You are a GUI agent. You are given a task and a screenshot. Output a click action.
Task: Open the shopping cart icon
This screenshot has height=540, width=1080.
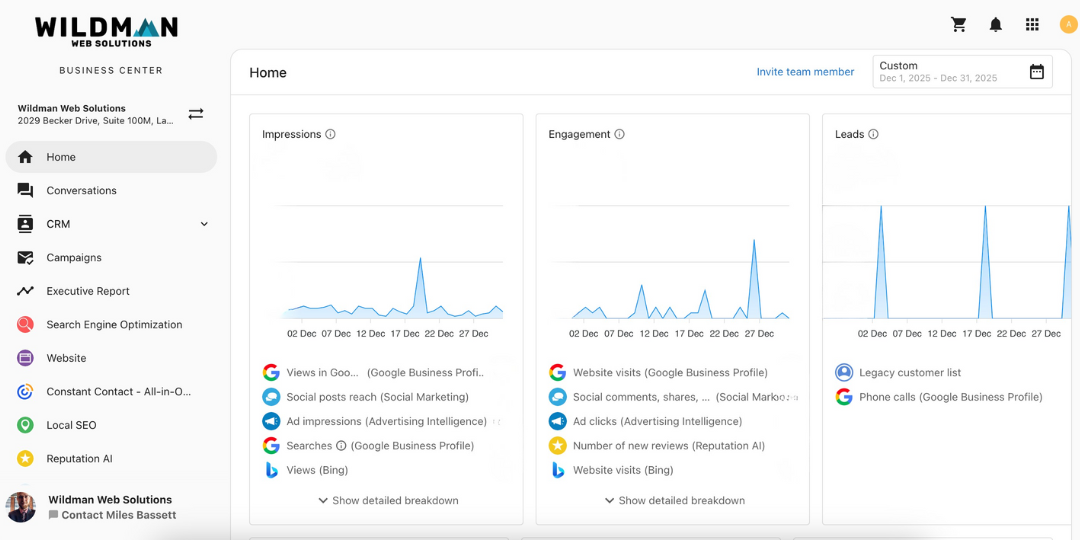(959, 25)
